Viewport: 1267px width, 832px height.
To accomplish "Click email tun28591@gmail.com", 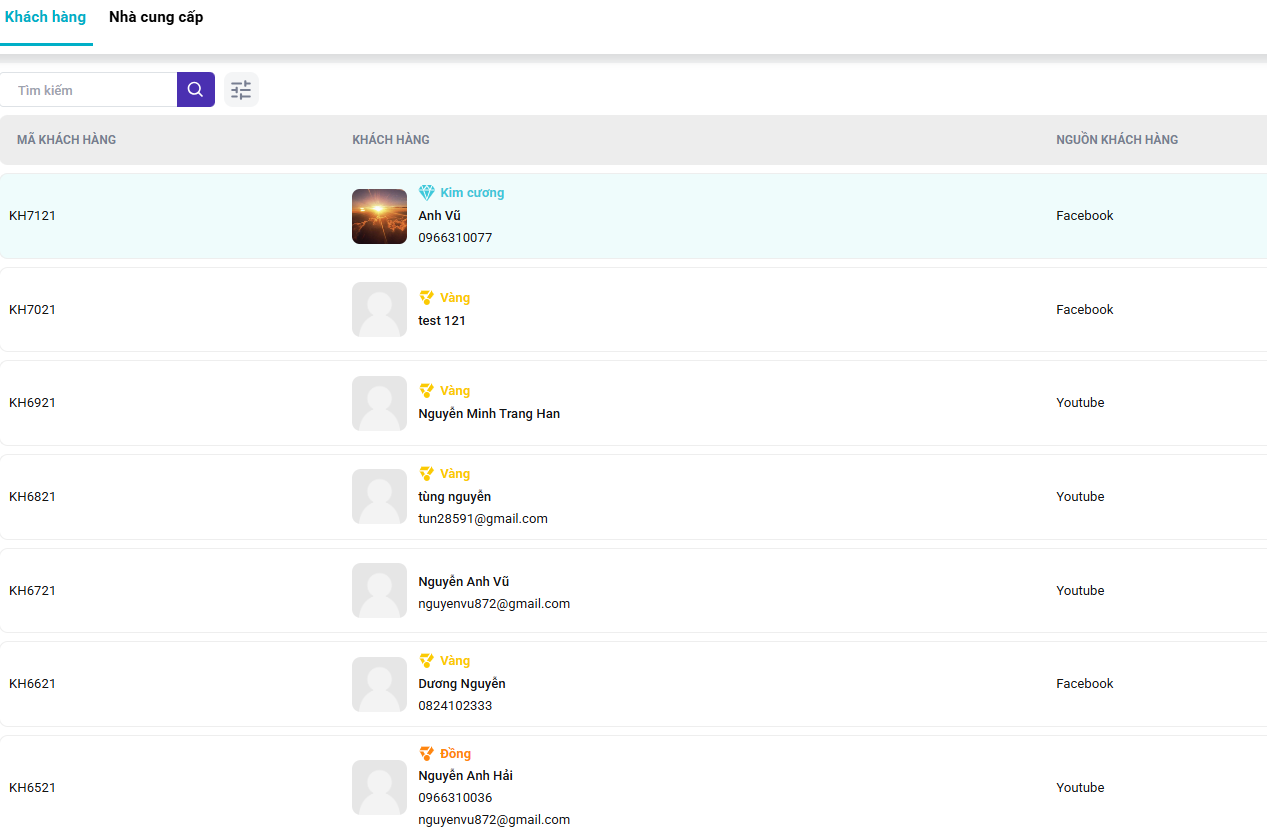I will tap(483, 519).
